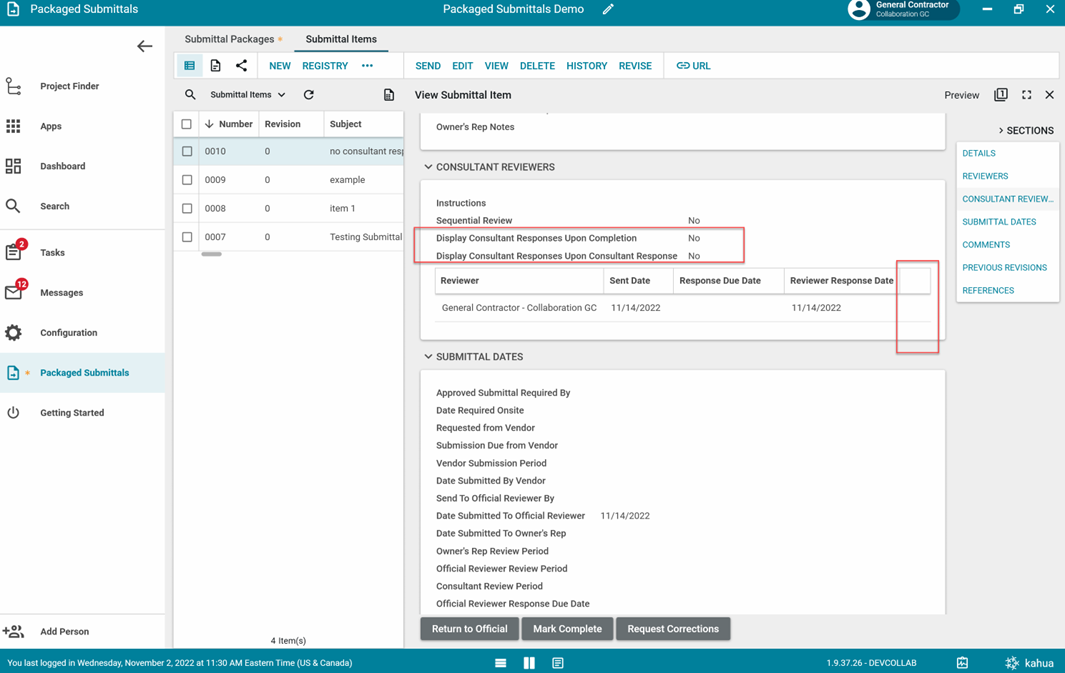Switch to the table list view icon
The width and height of the screenshot is (1065, 673).
(189, 66)
